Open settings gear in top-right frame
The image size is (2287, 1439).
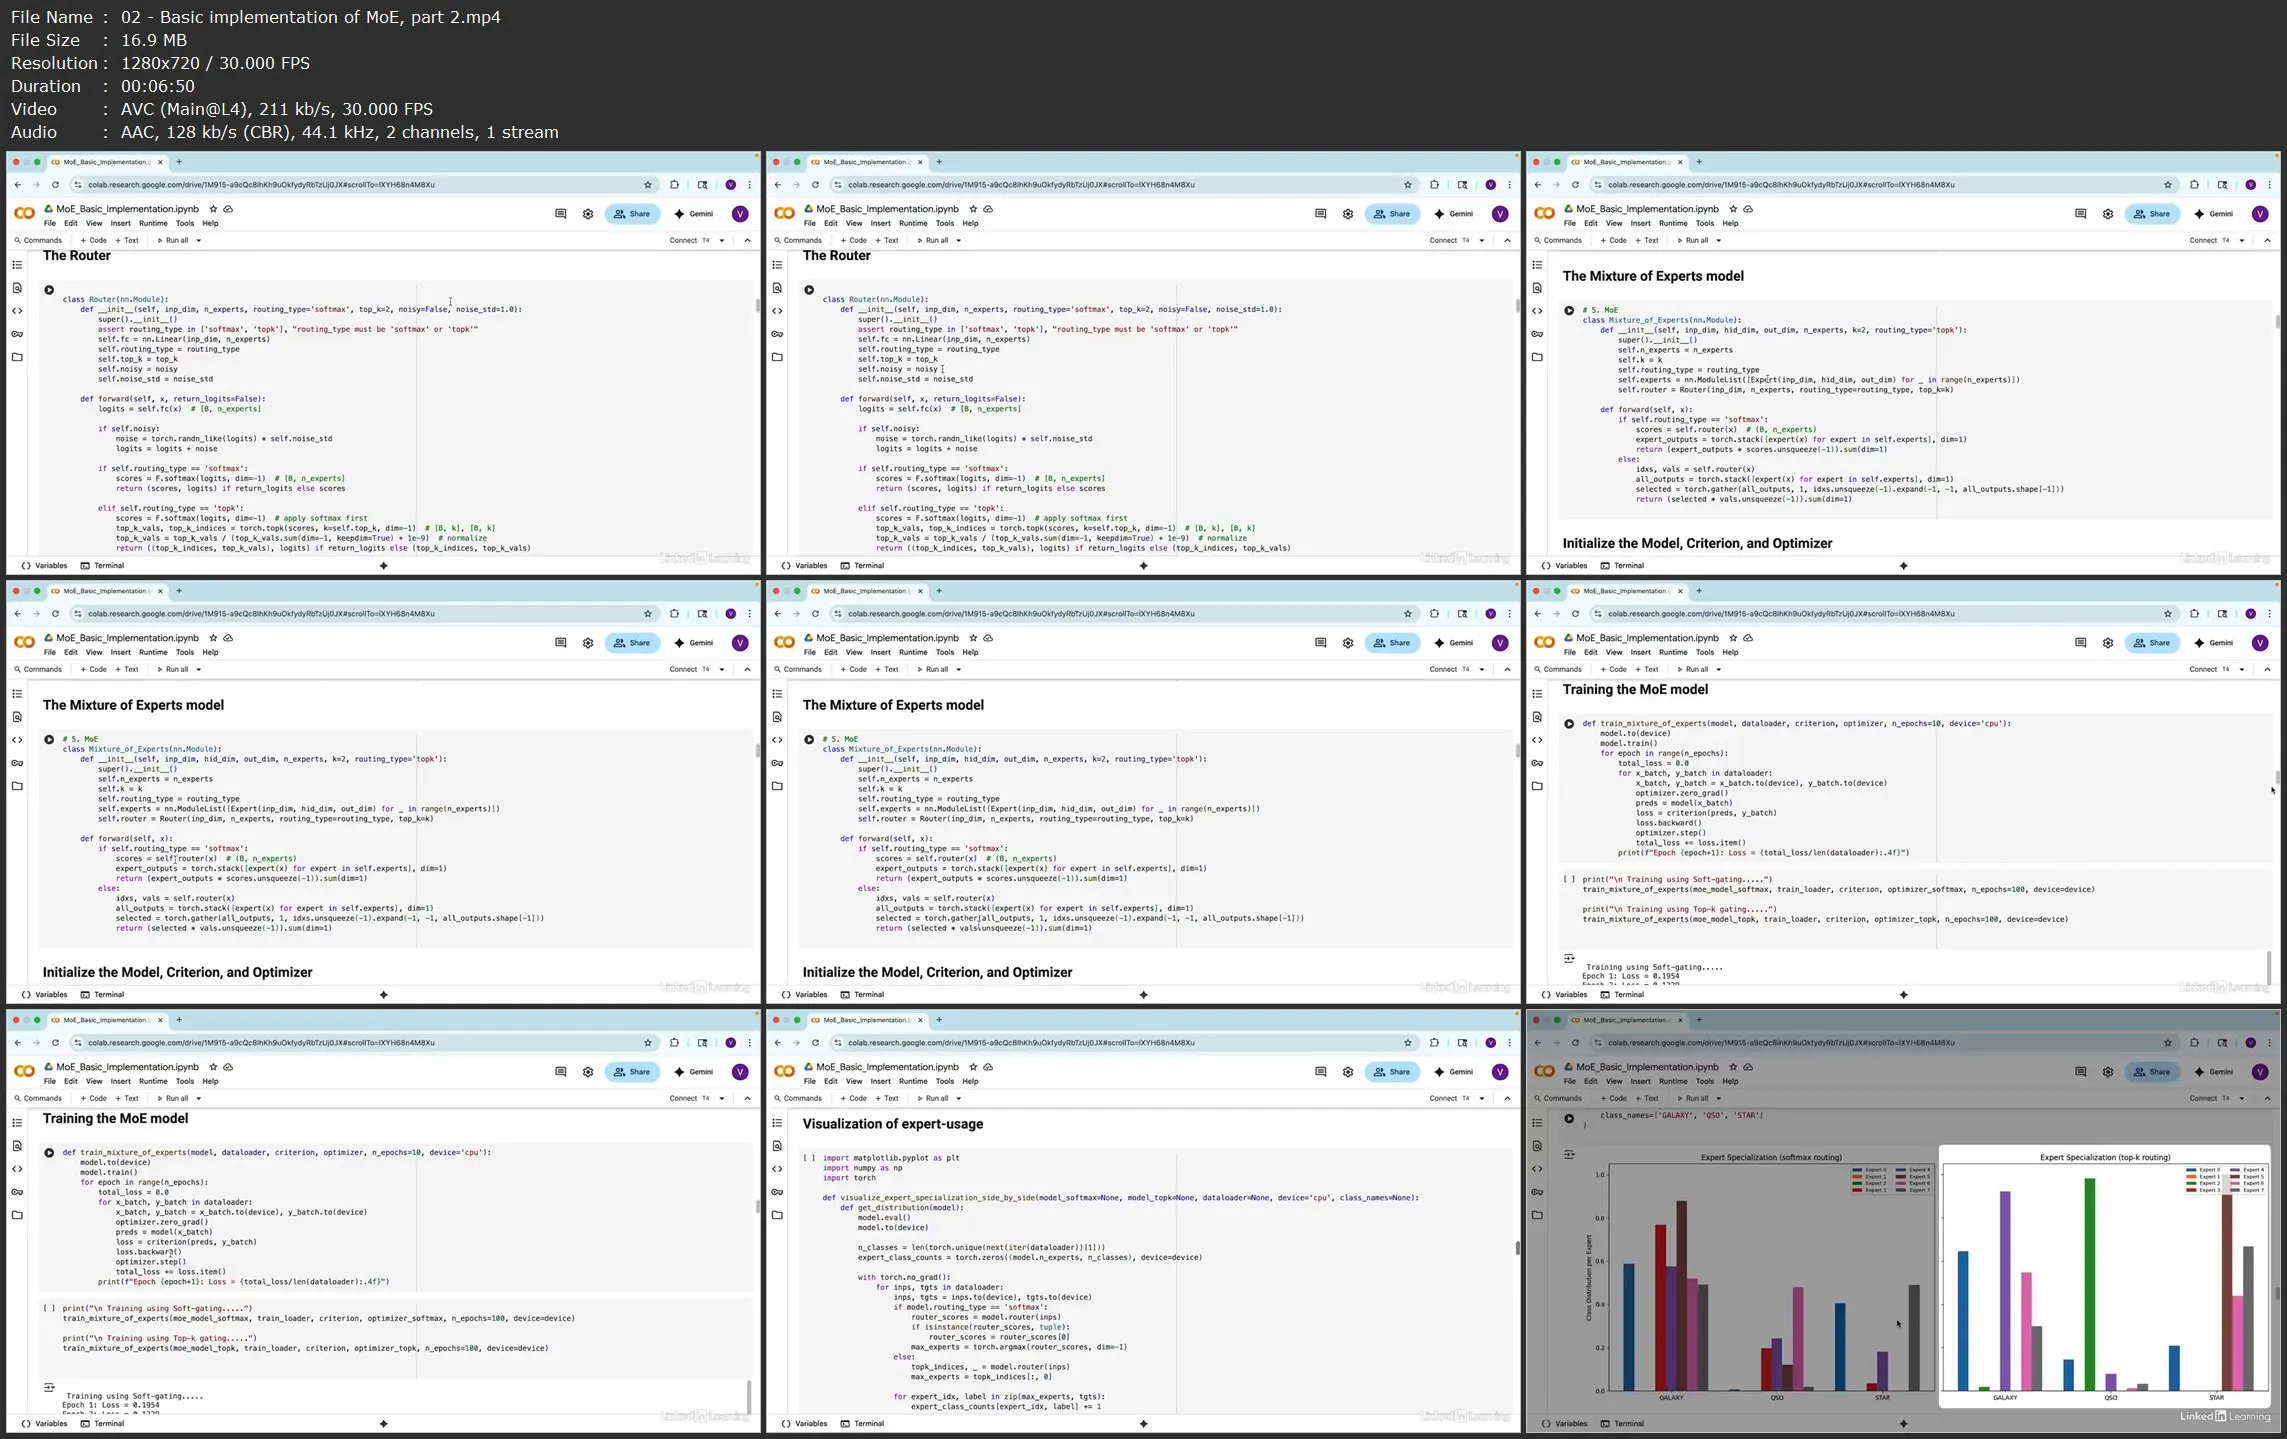coord(2108,214)
